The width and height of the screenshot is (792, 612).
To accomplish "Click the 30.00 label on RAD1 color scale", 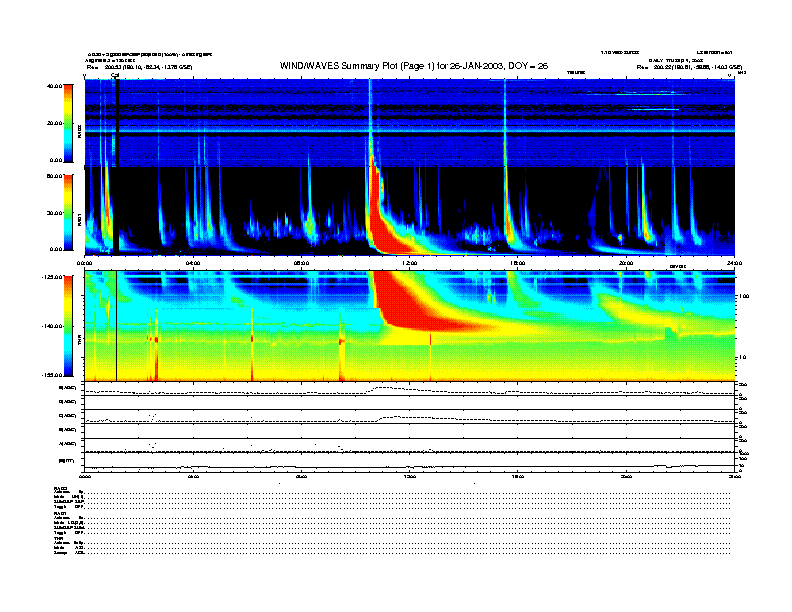I will (54, 213).
